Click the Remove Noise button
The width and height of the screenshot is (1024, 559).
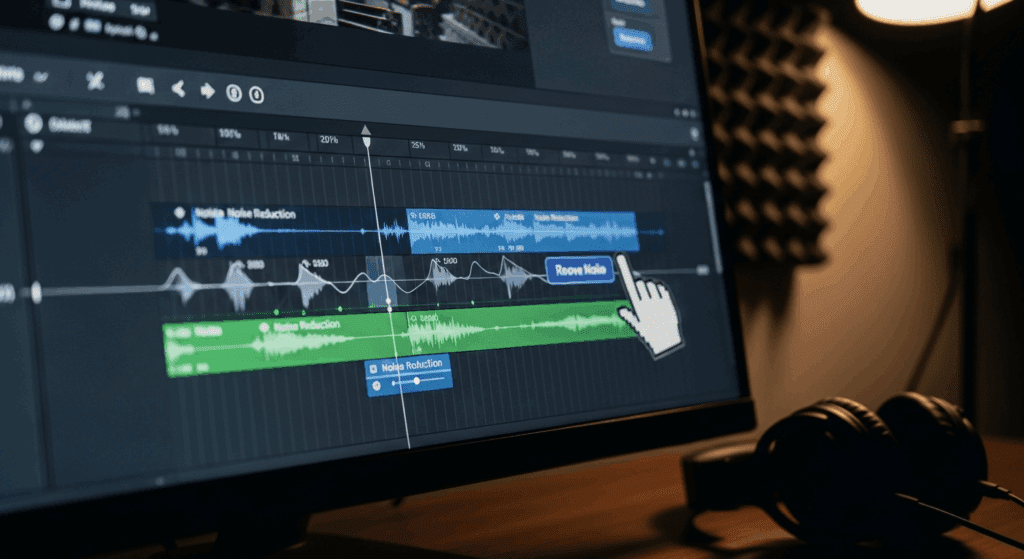[x=579, y=270]
